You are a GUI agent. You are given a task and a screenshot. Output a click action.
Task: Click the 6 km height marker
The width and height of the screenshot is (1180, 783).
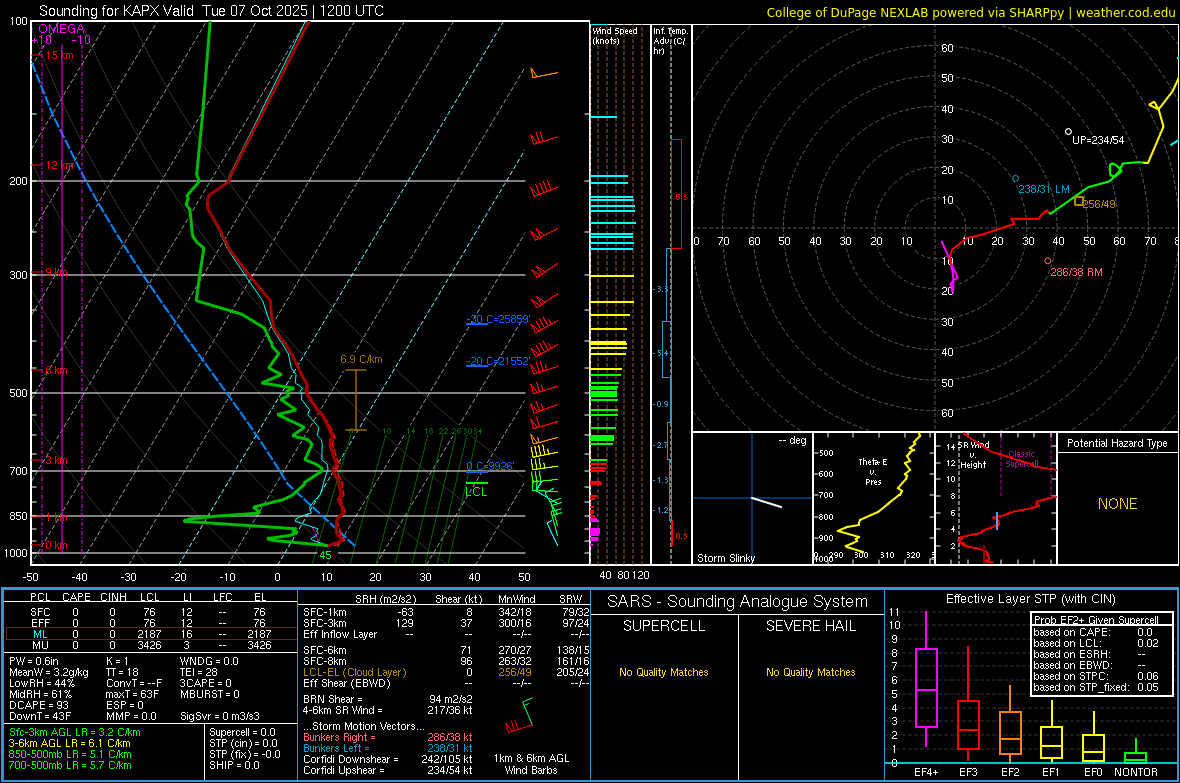[56, 370]
